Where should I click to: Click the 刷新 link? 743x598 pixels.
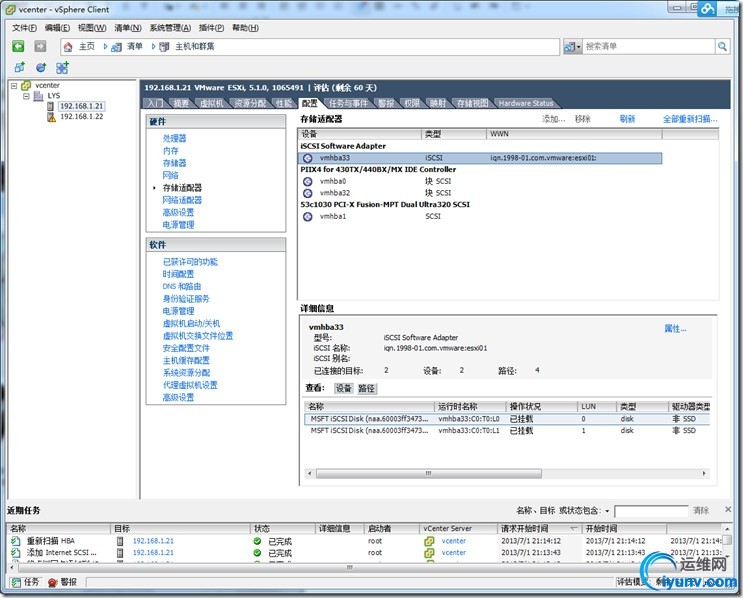point(627,119)
